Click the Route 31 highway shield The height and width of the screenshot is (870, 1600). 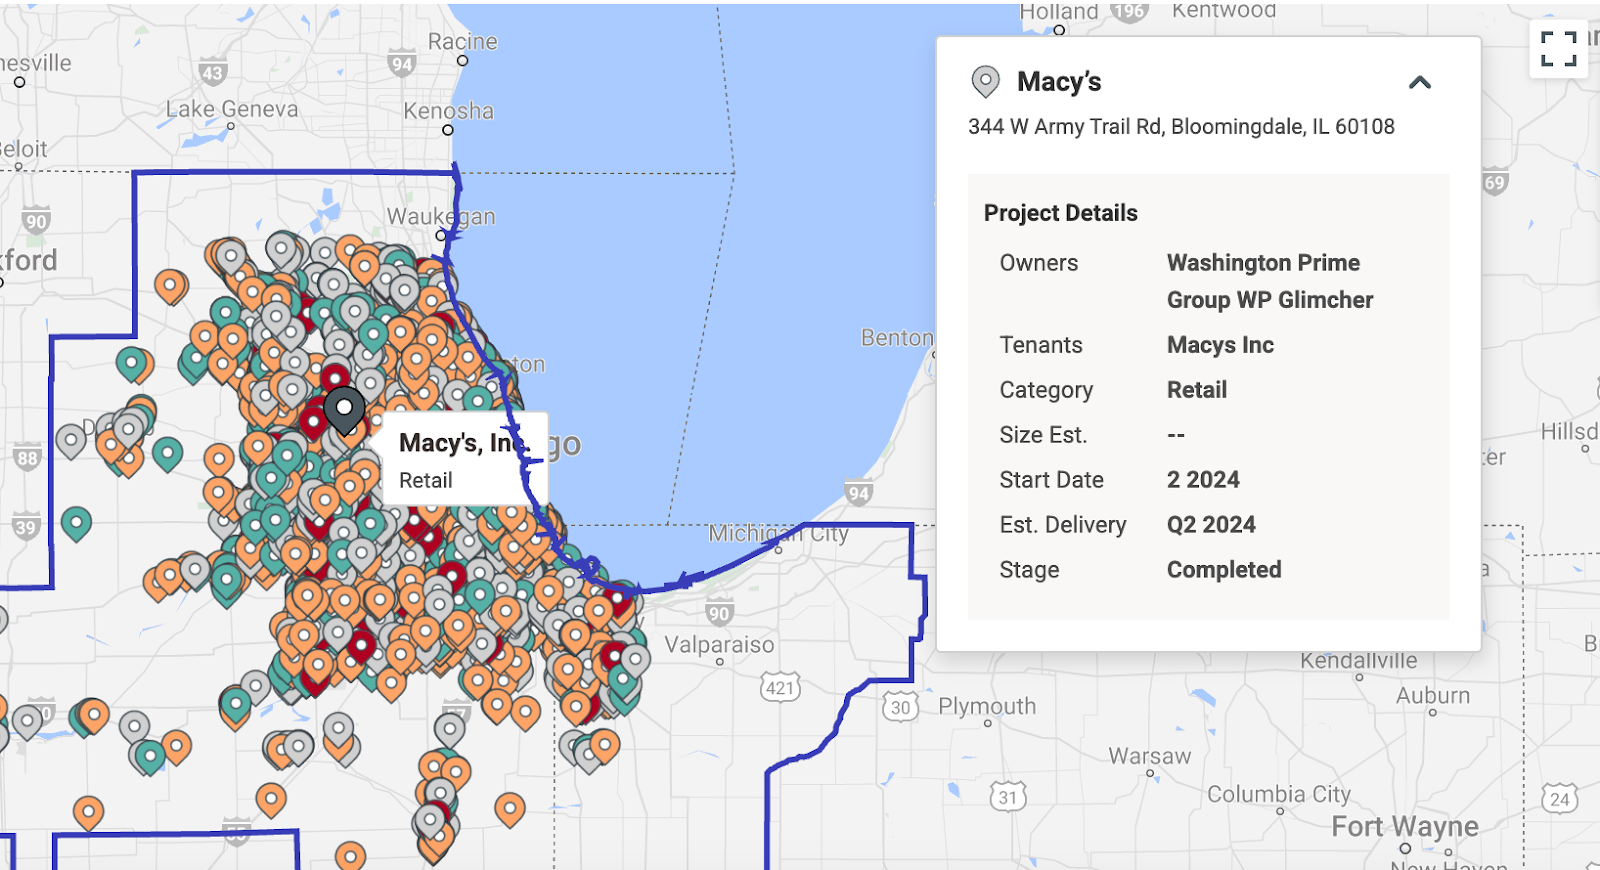[x=1008, y=797]
